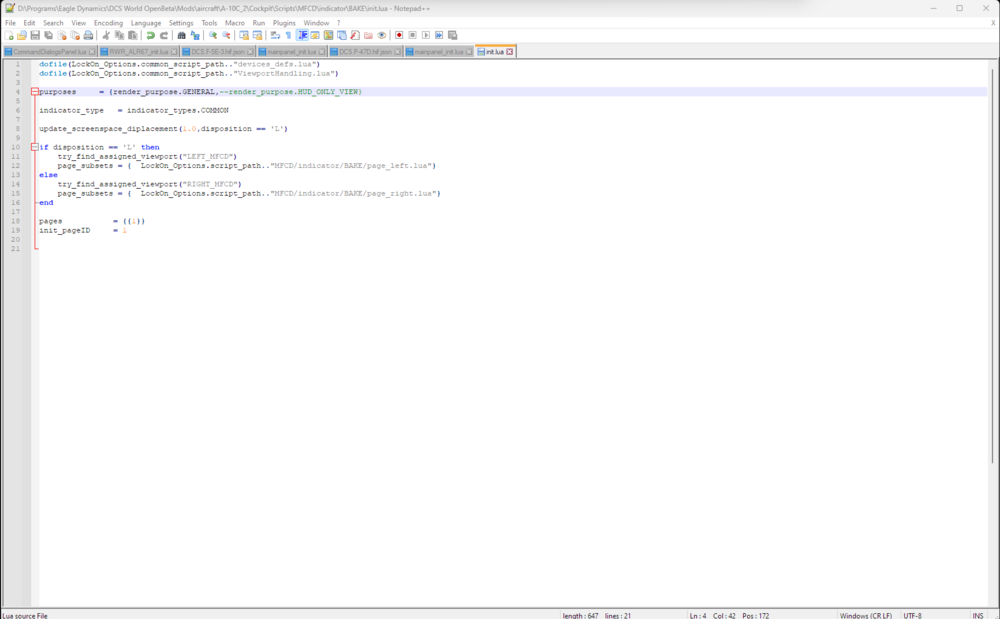1000x619 pixels.
Task: Open the Function List panel icon
Action: pyautogui.click(x=355, y=35)
